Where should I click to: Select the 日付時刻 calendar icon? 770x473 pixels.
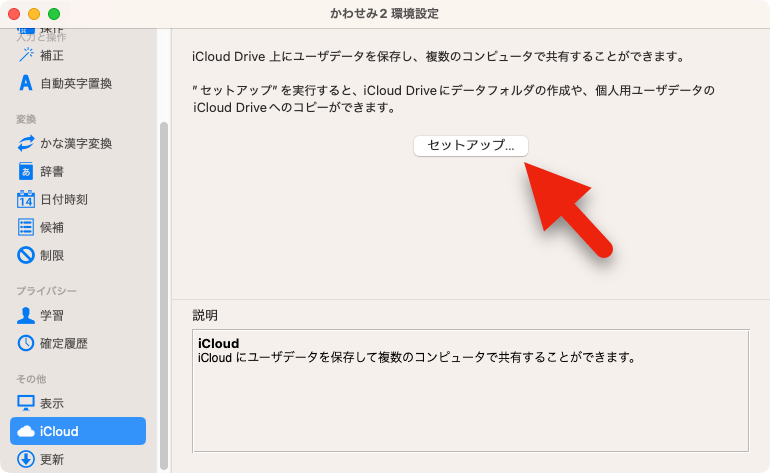click(x=26, y=199)
